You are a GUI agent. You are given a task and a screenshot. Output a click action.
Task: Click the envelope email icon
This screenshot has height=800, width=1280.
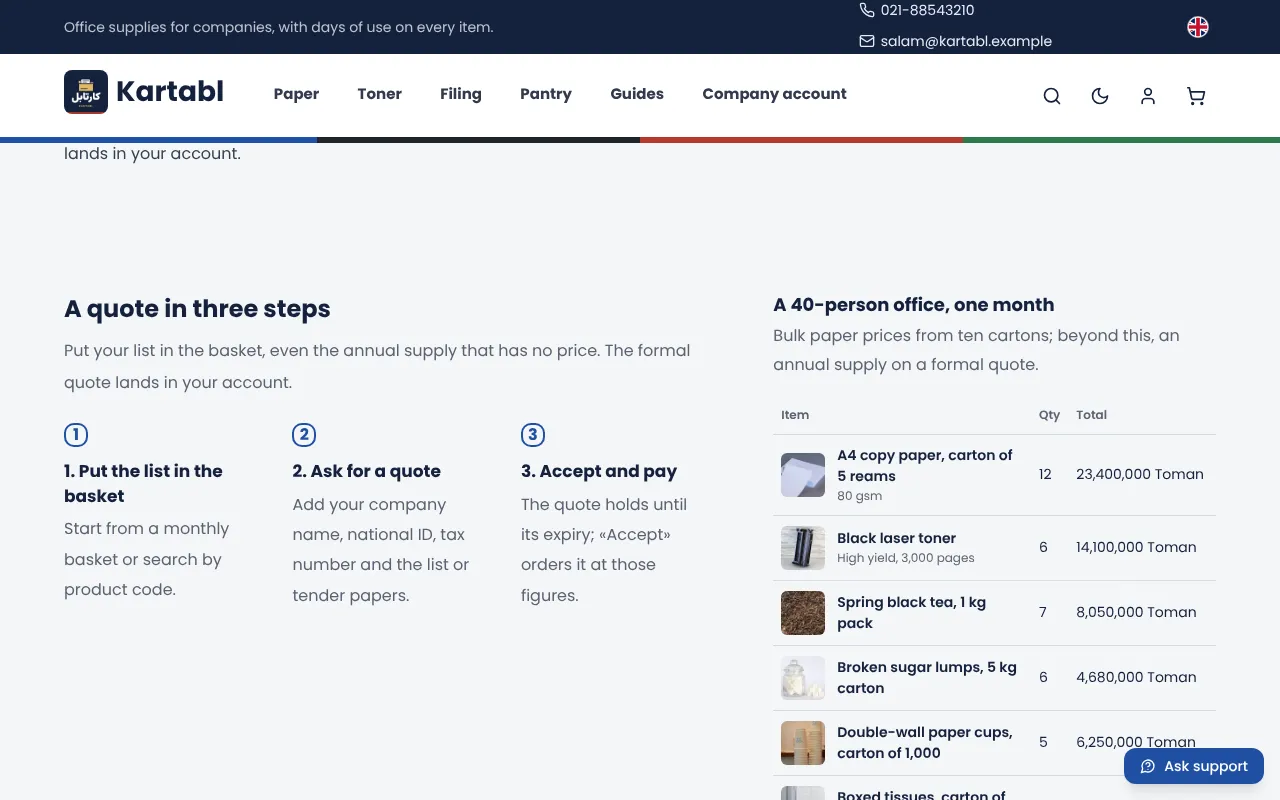pos(867,41)
